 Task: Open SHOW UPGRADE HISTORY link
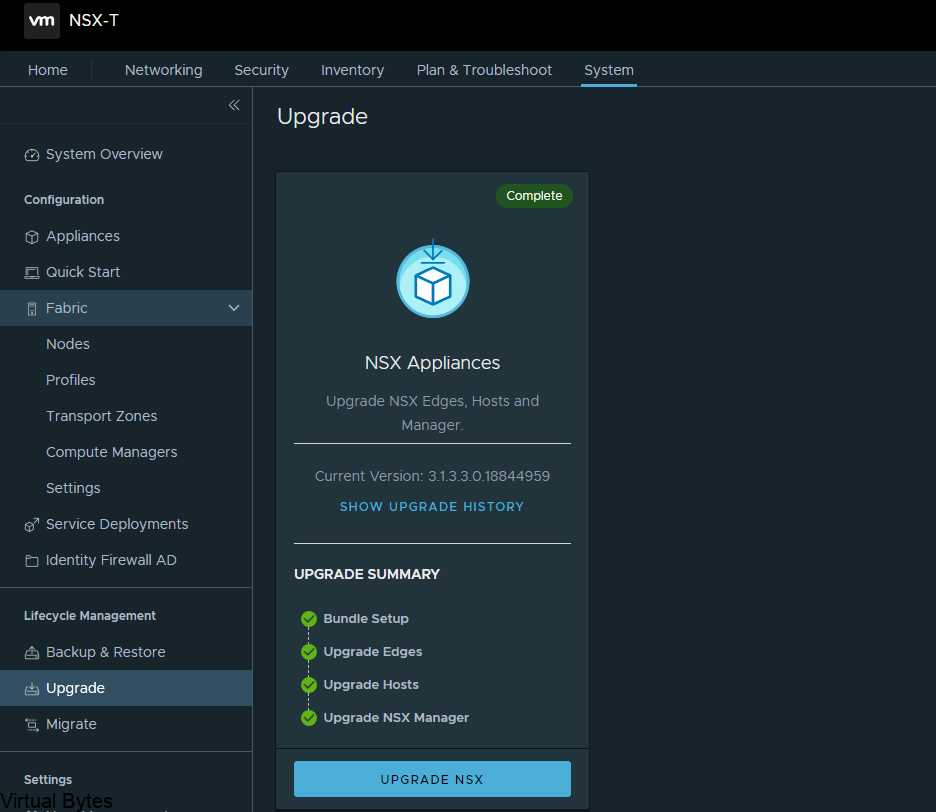pos(432,507)
